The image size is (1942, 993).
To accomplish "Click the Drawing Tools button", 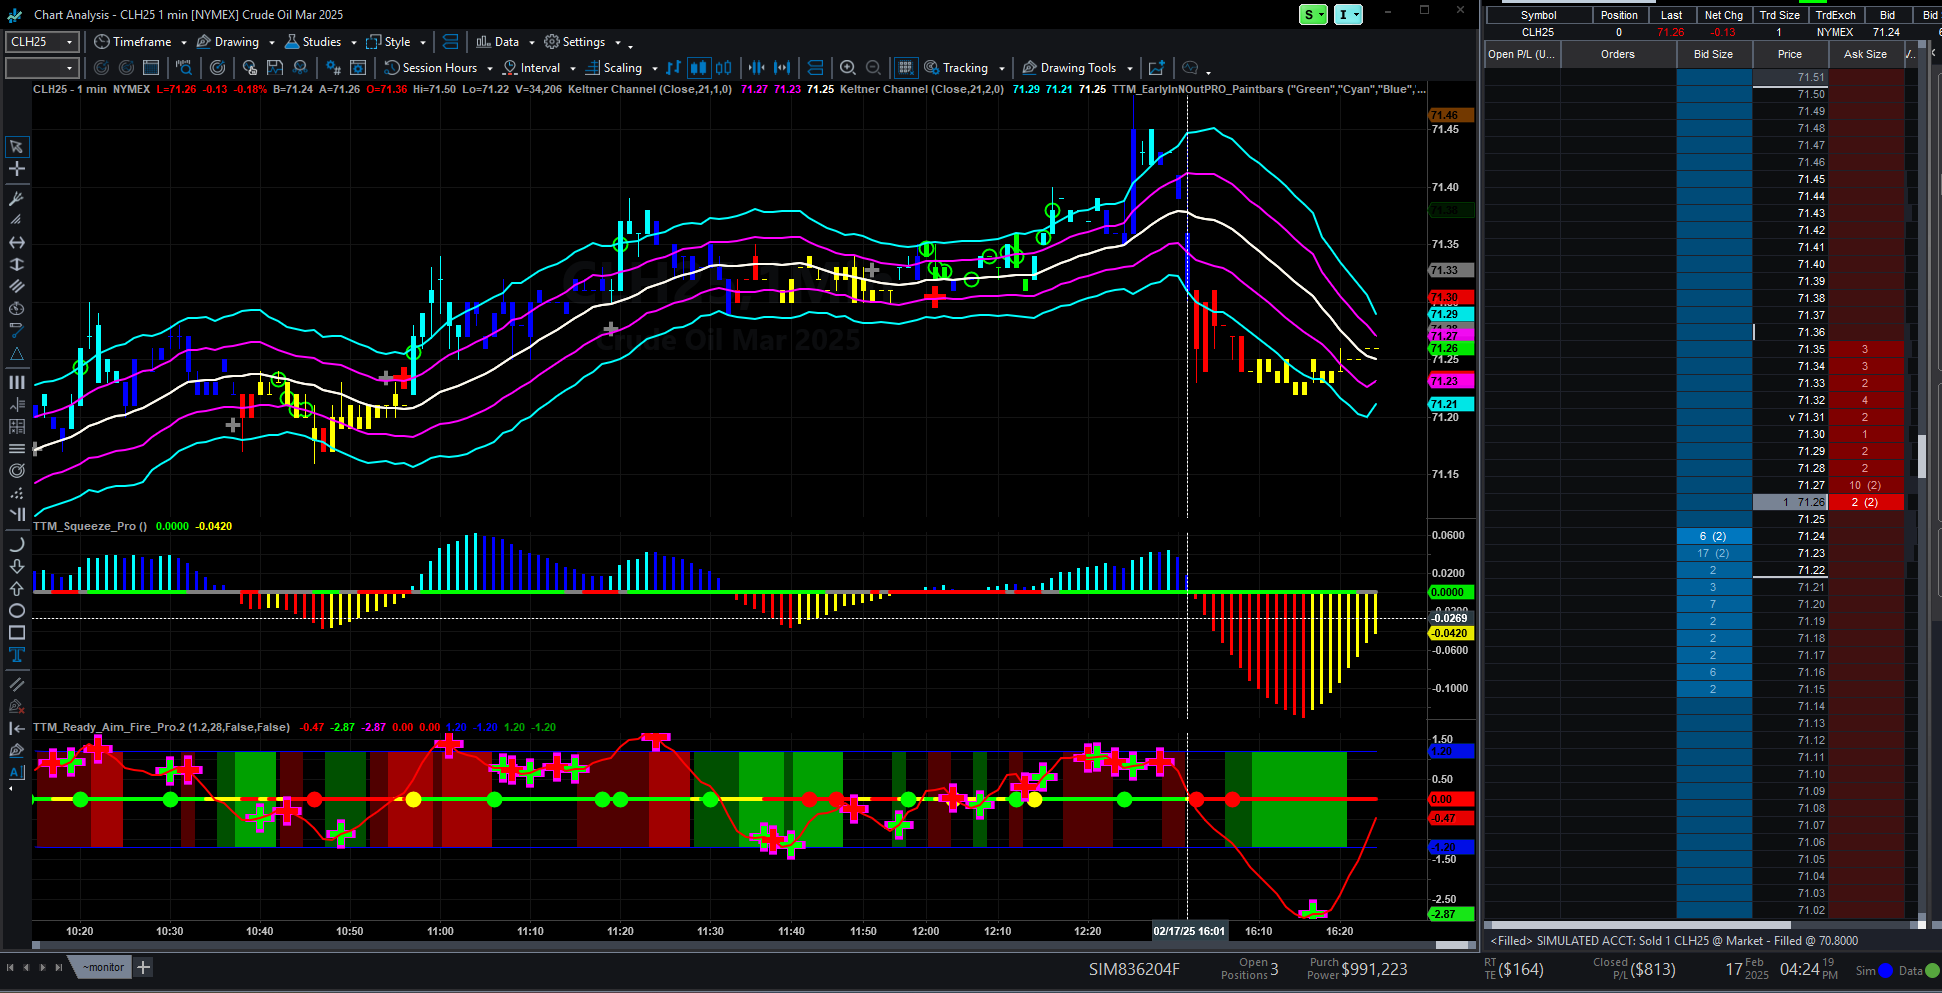I will point(1077,68).
